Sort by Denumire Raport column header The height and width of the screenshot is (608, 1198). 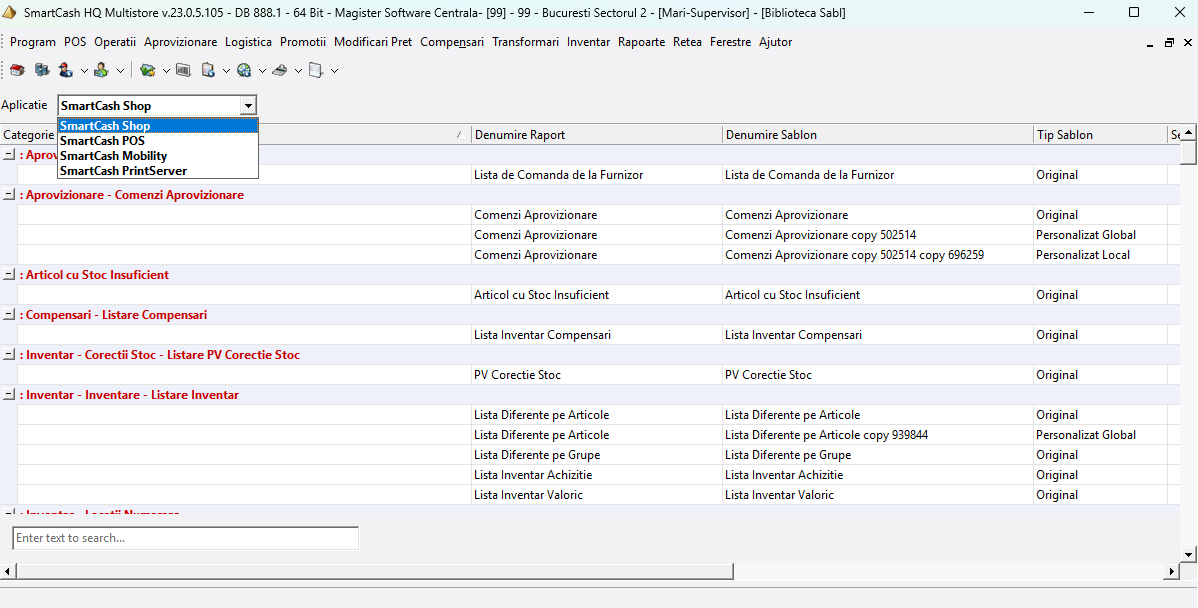pos(597,134)
